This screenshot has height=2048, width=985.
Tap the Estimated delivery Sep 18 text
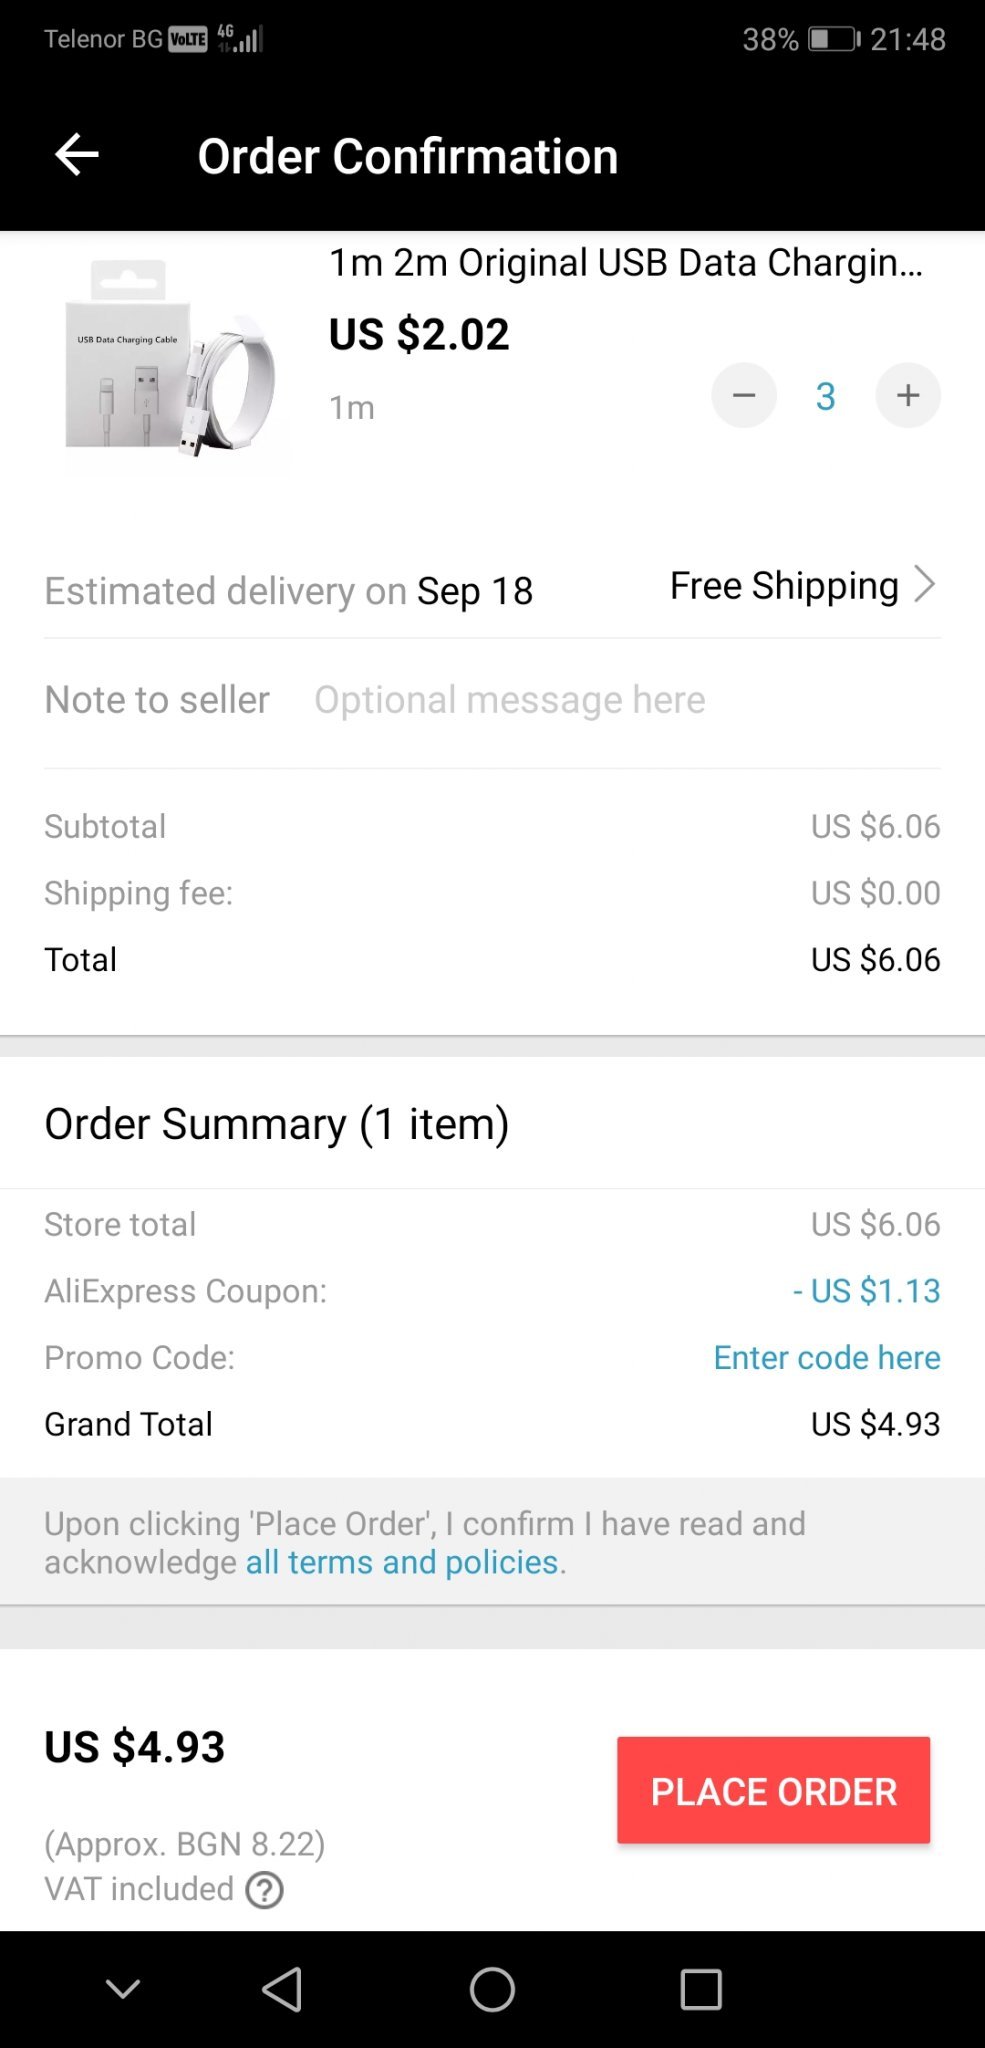[289, 591]
